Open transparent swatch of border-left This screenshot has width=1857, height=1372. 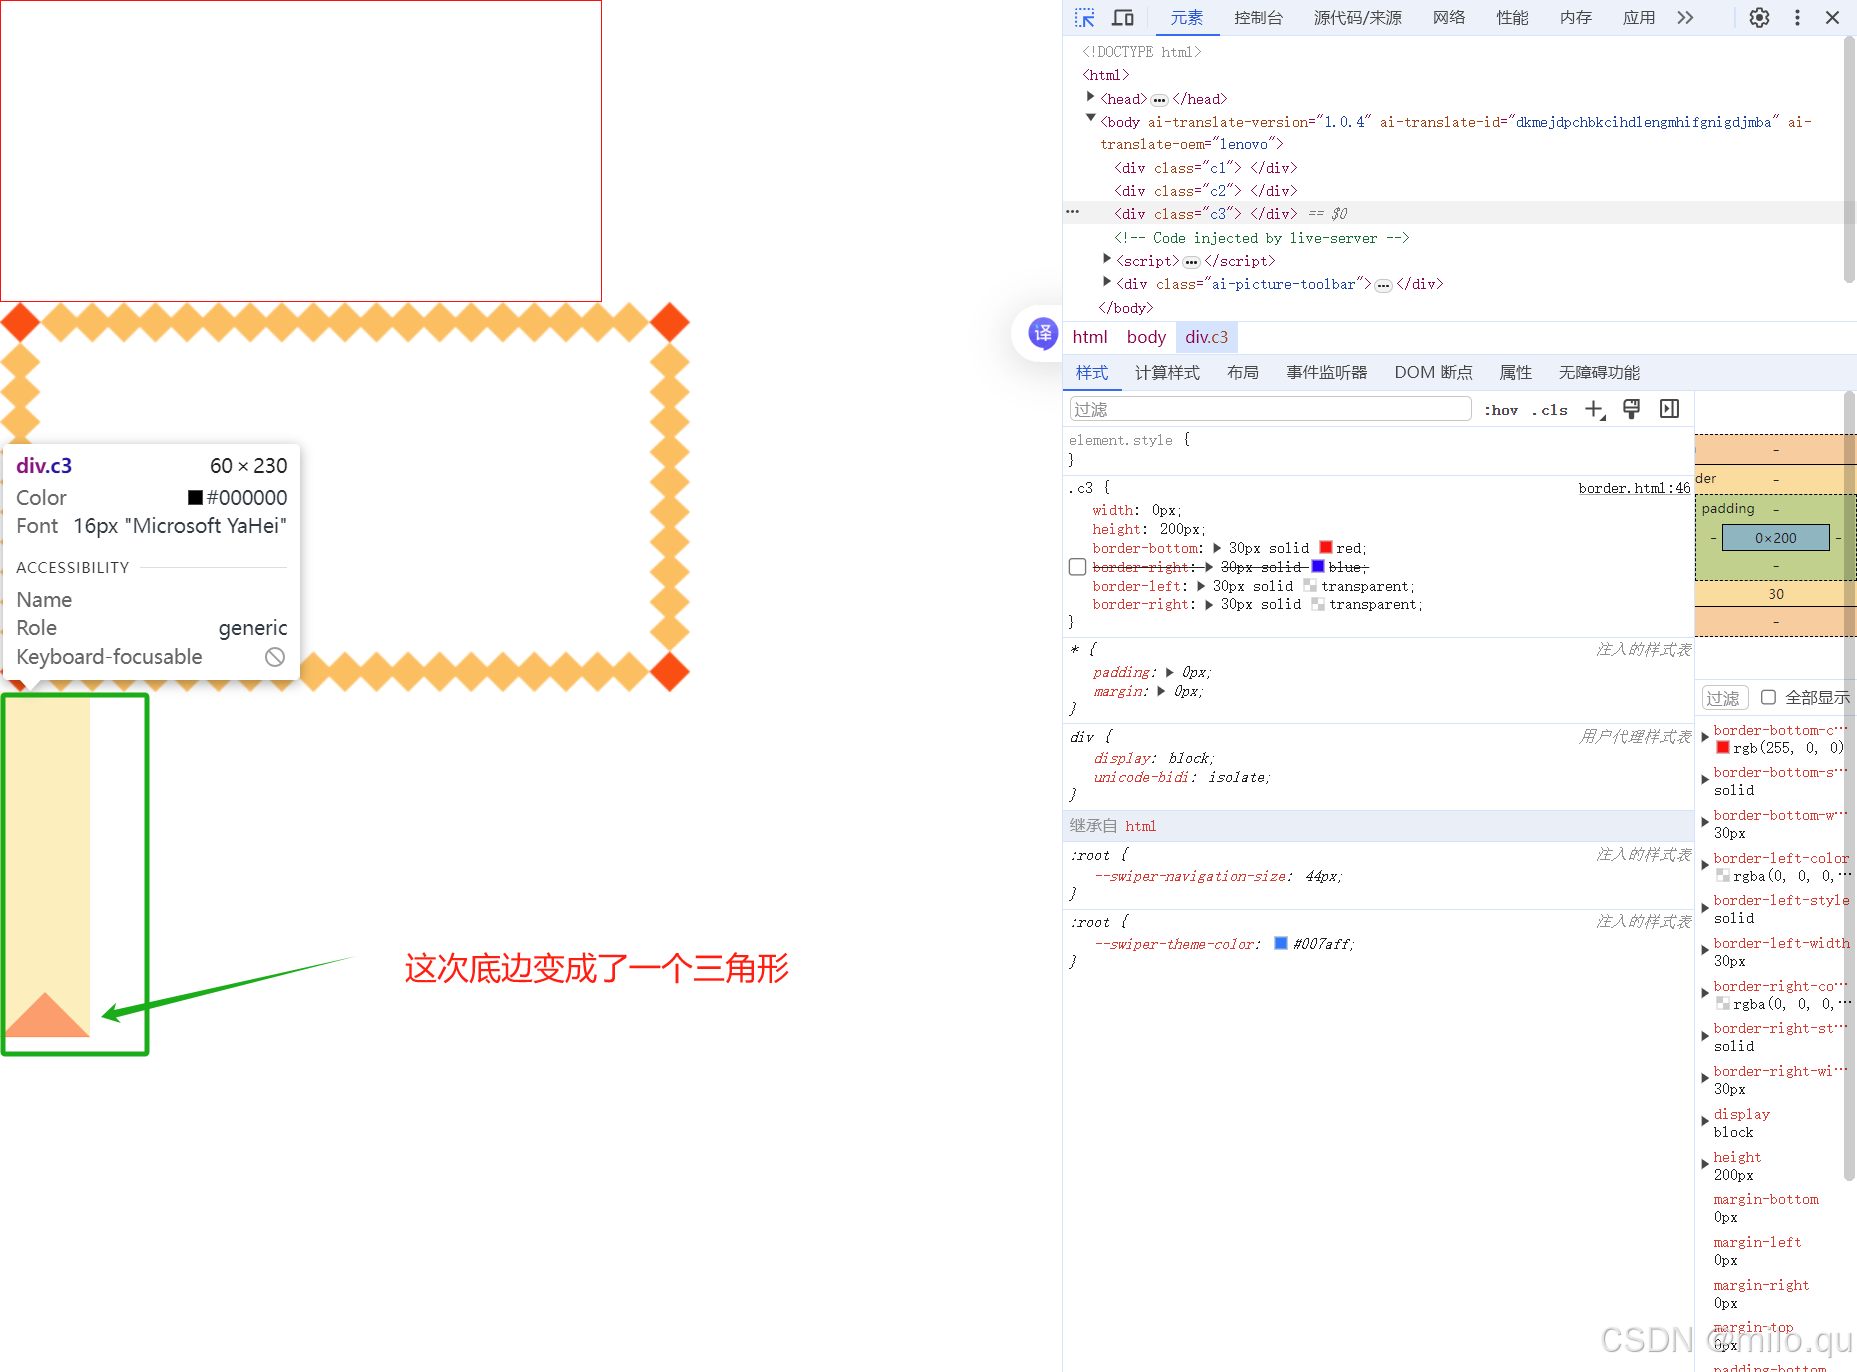(x=1310, y=586)
